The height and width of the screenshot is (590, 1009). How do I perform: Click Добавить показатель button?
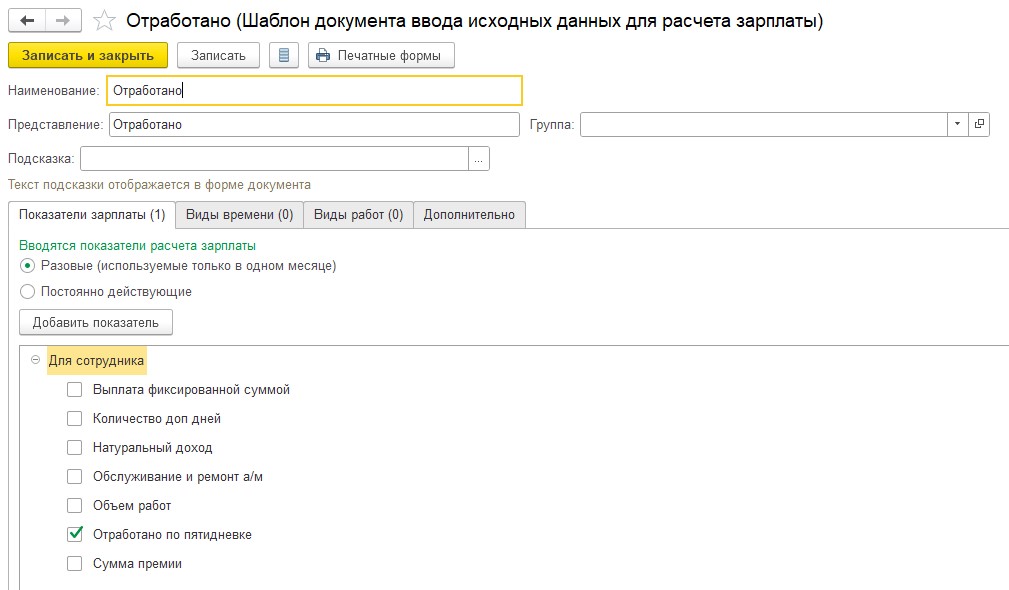96,322
